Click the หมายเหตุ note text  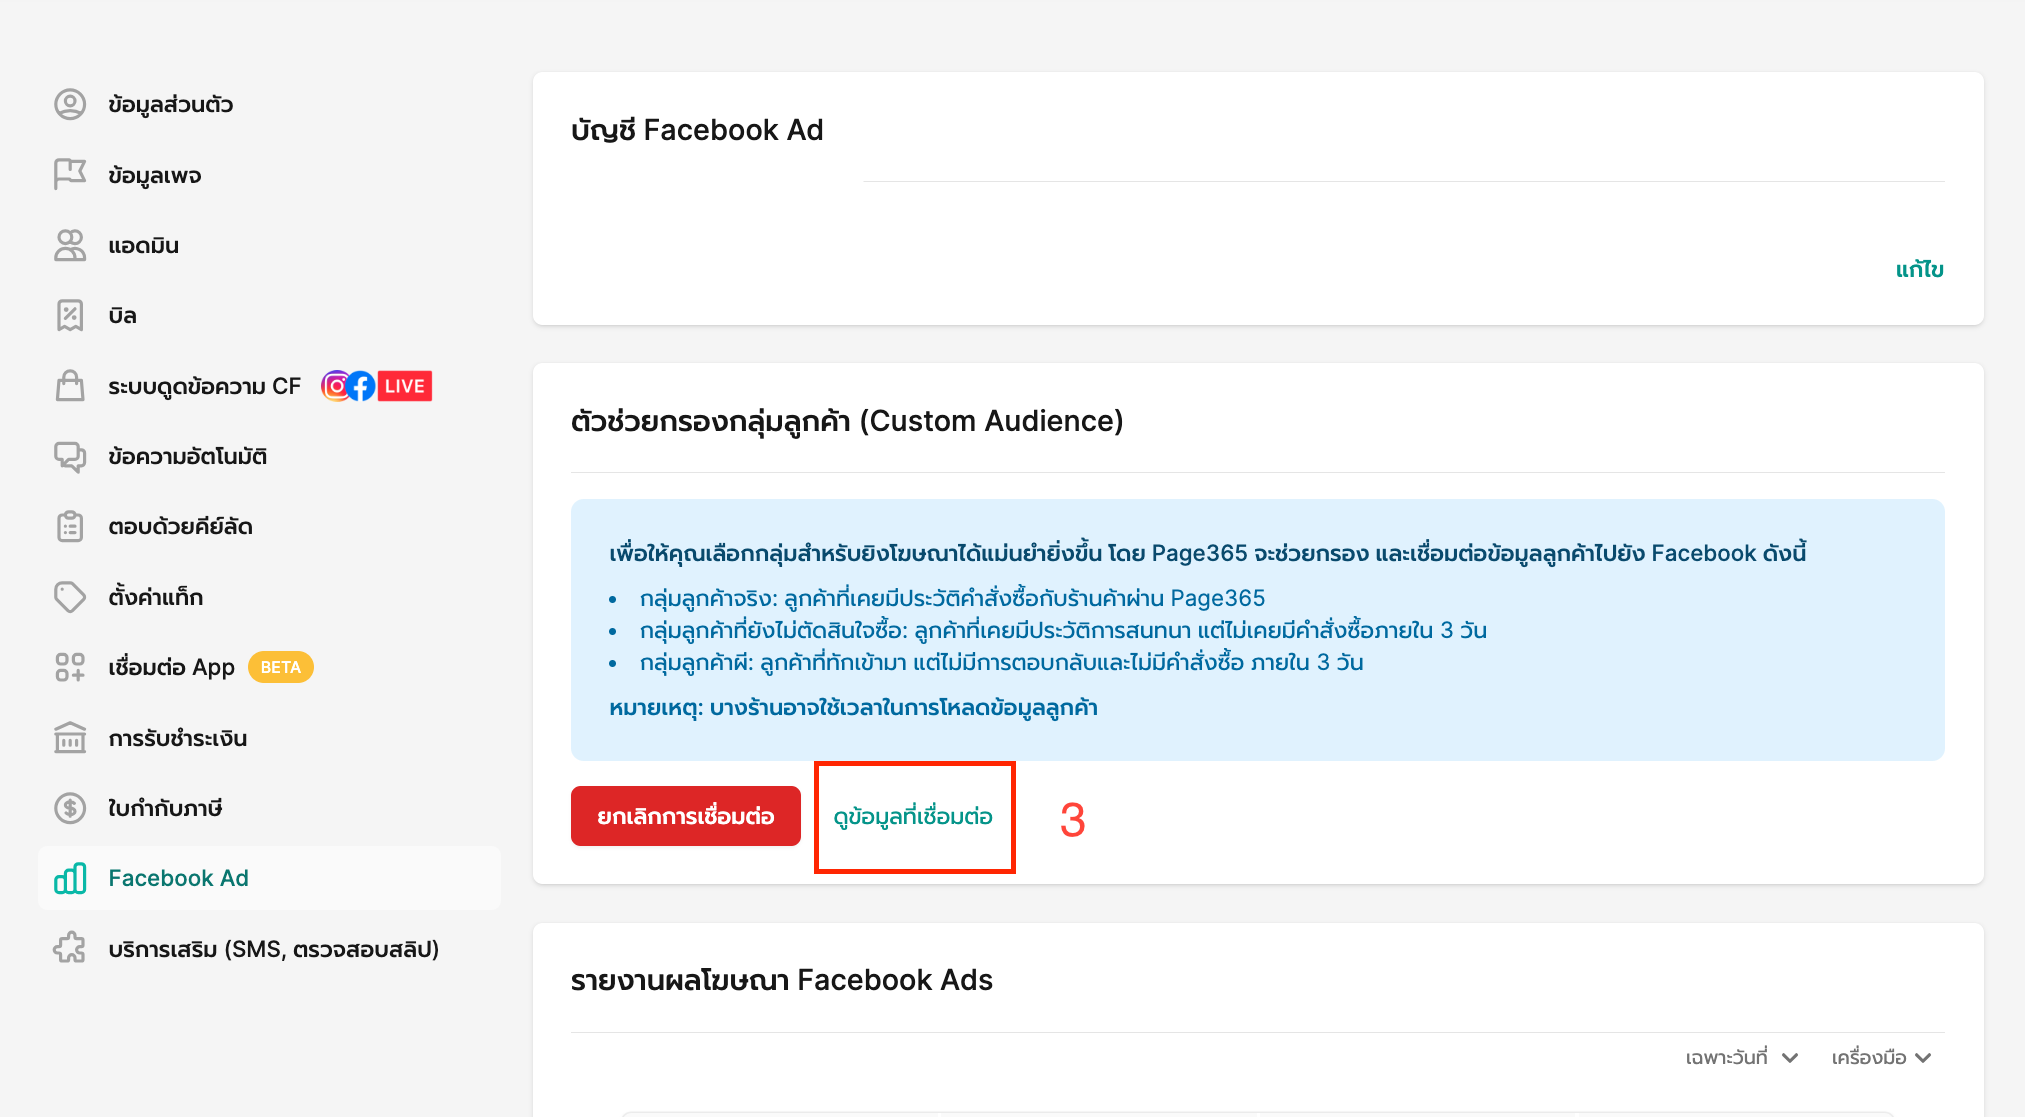click(853, 708)
